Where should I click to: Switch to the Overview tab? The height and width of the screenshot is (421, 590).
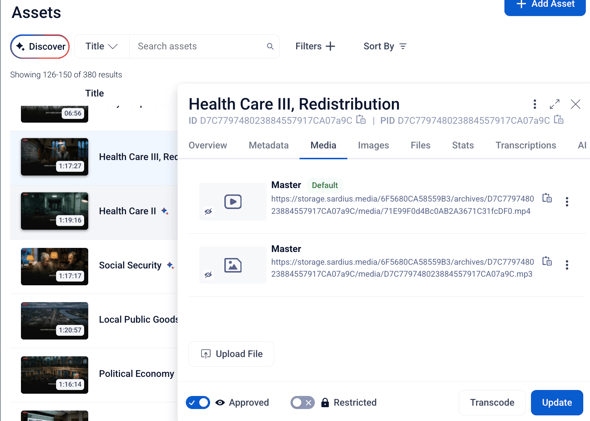(208, 145)
